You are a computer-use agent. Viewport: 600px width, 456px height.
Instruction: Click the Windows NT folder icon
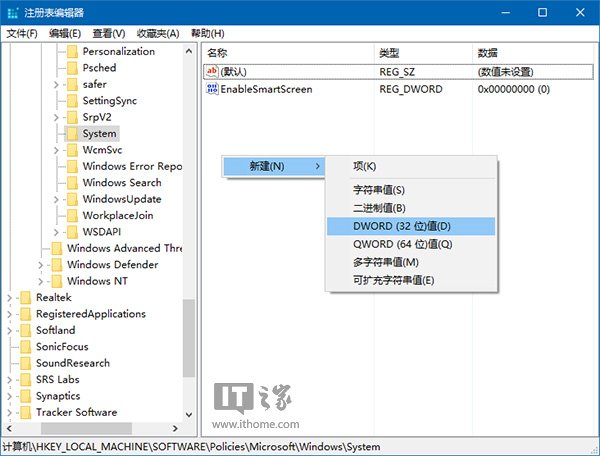[57, 281]
